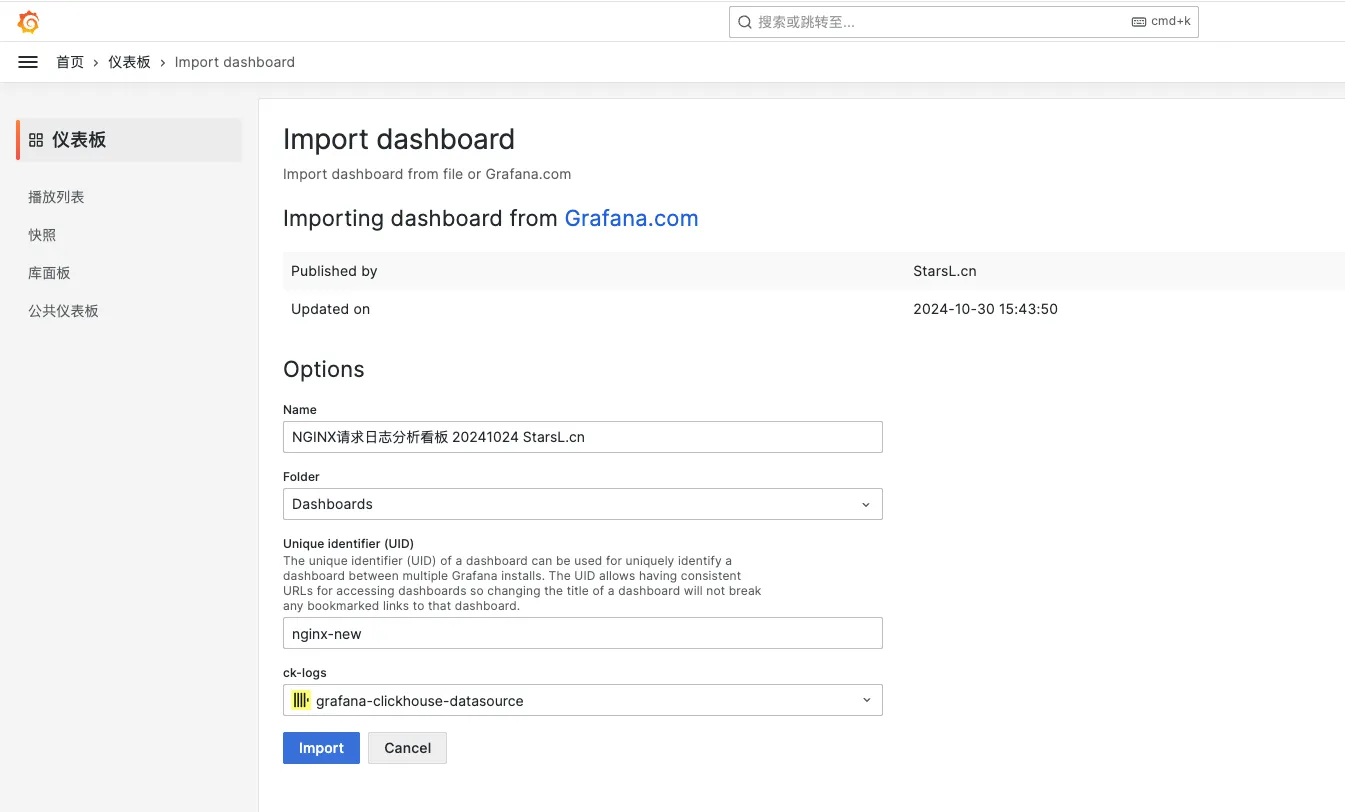
Task: Focus the 搜索或跳转至 search box
Action: coord(963,22)
